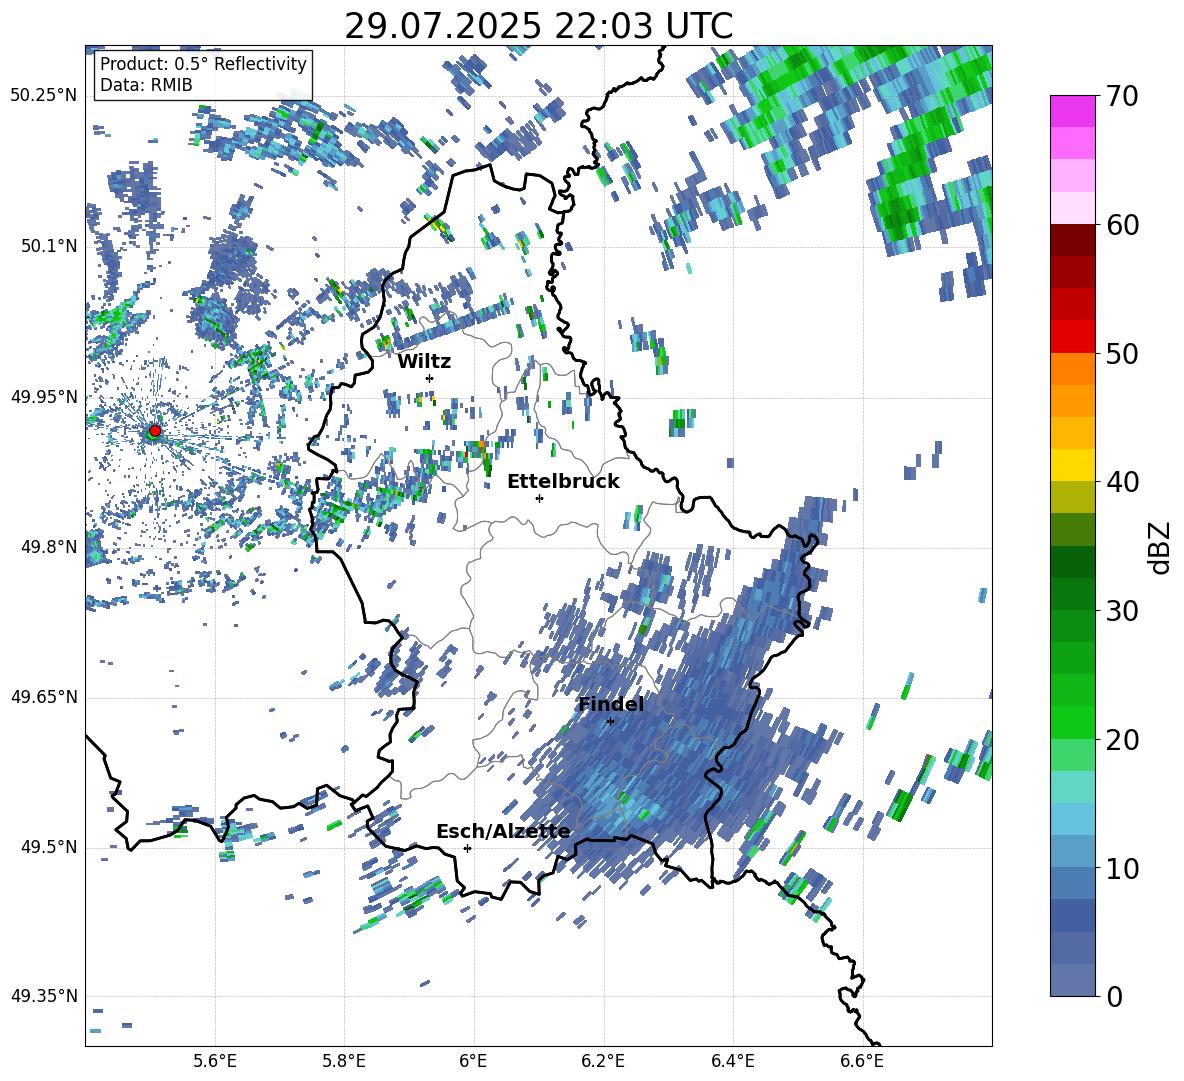1184x1081 pixels.
Task: Click the cross marker below Wiltz
Action: coord(430,378)
